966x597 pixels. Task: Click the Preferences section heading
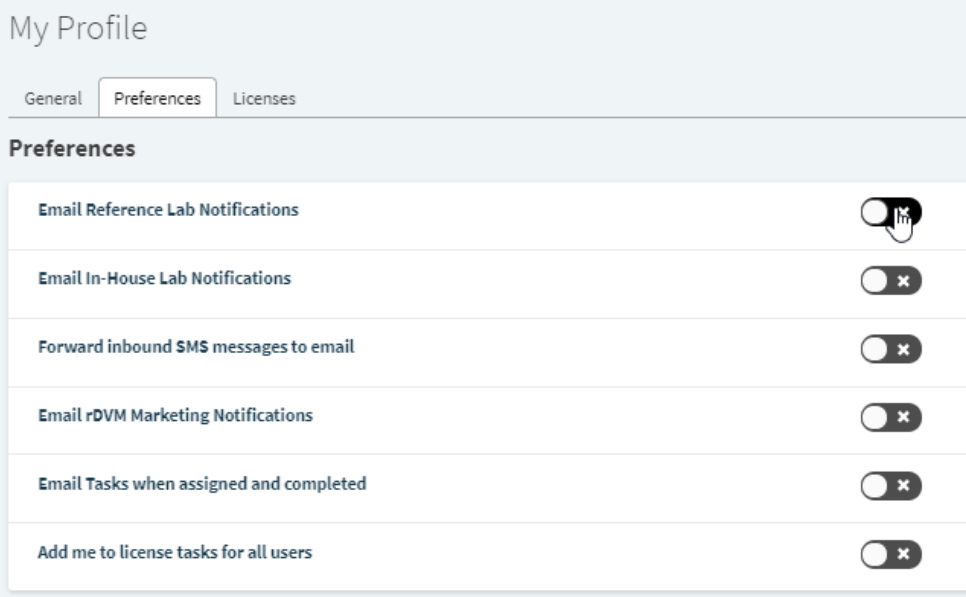(x=72, y=150)
